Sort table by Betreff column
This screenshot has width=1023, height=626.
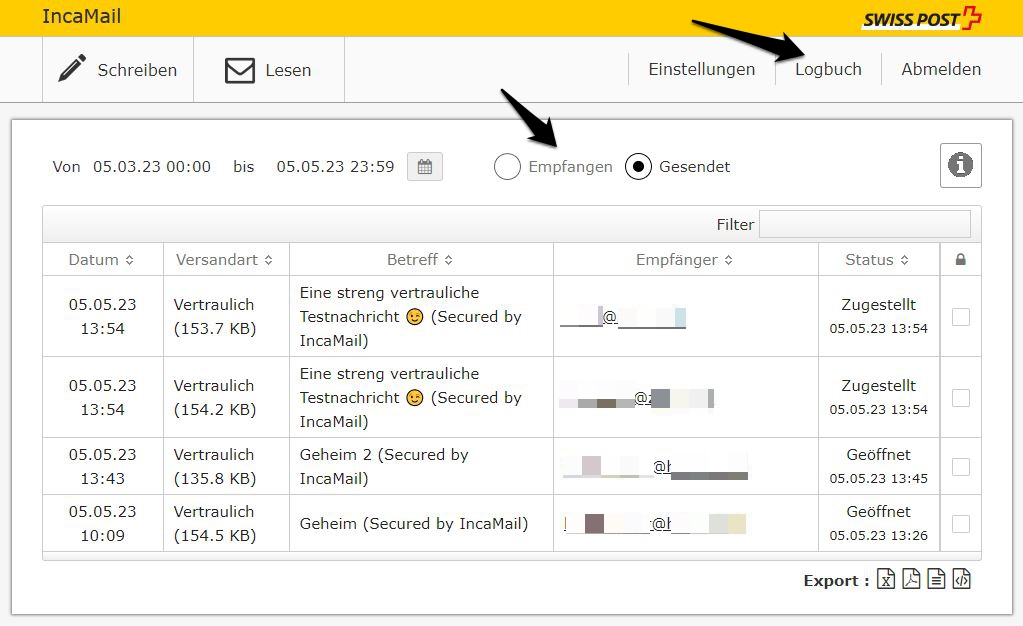click(420, 260)
